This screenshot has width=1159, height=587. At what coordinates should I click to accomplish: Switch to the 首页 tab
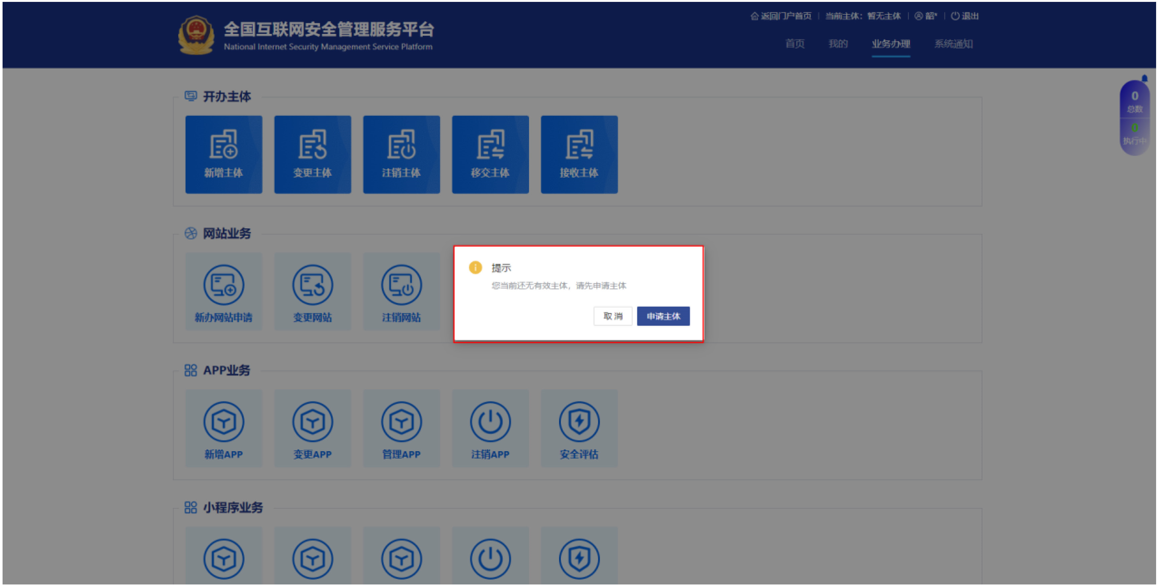point(795,44)
